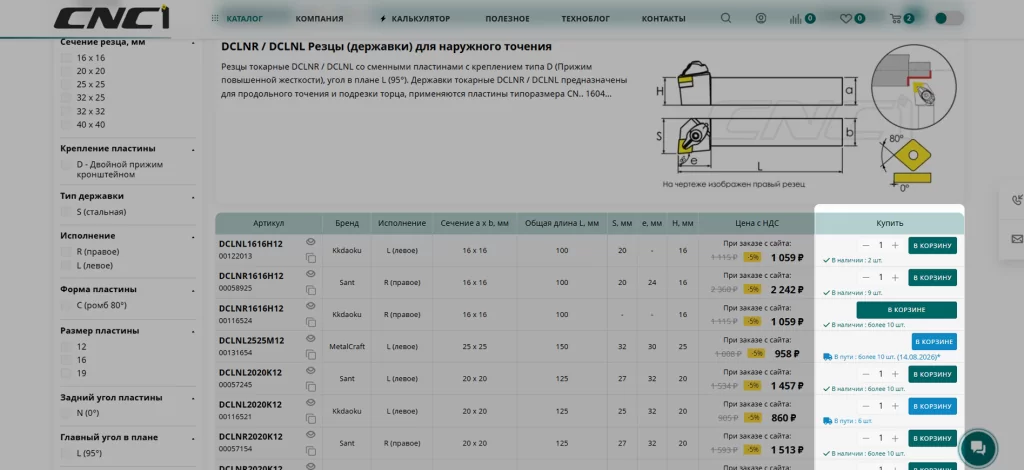This screenshot has height=470, width=1024.
Task: Add DCLNL1616H12 to cart with В КОРЗИНУ
Action: click(x=932, y=245)
